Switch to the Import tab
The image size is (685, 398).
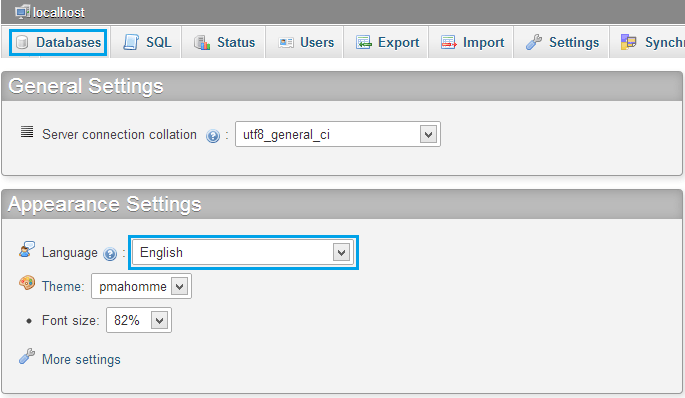click(x=472, y=42)
